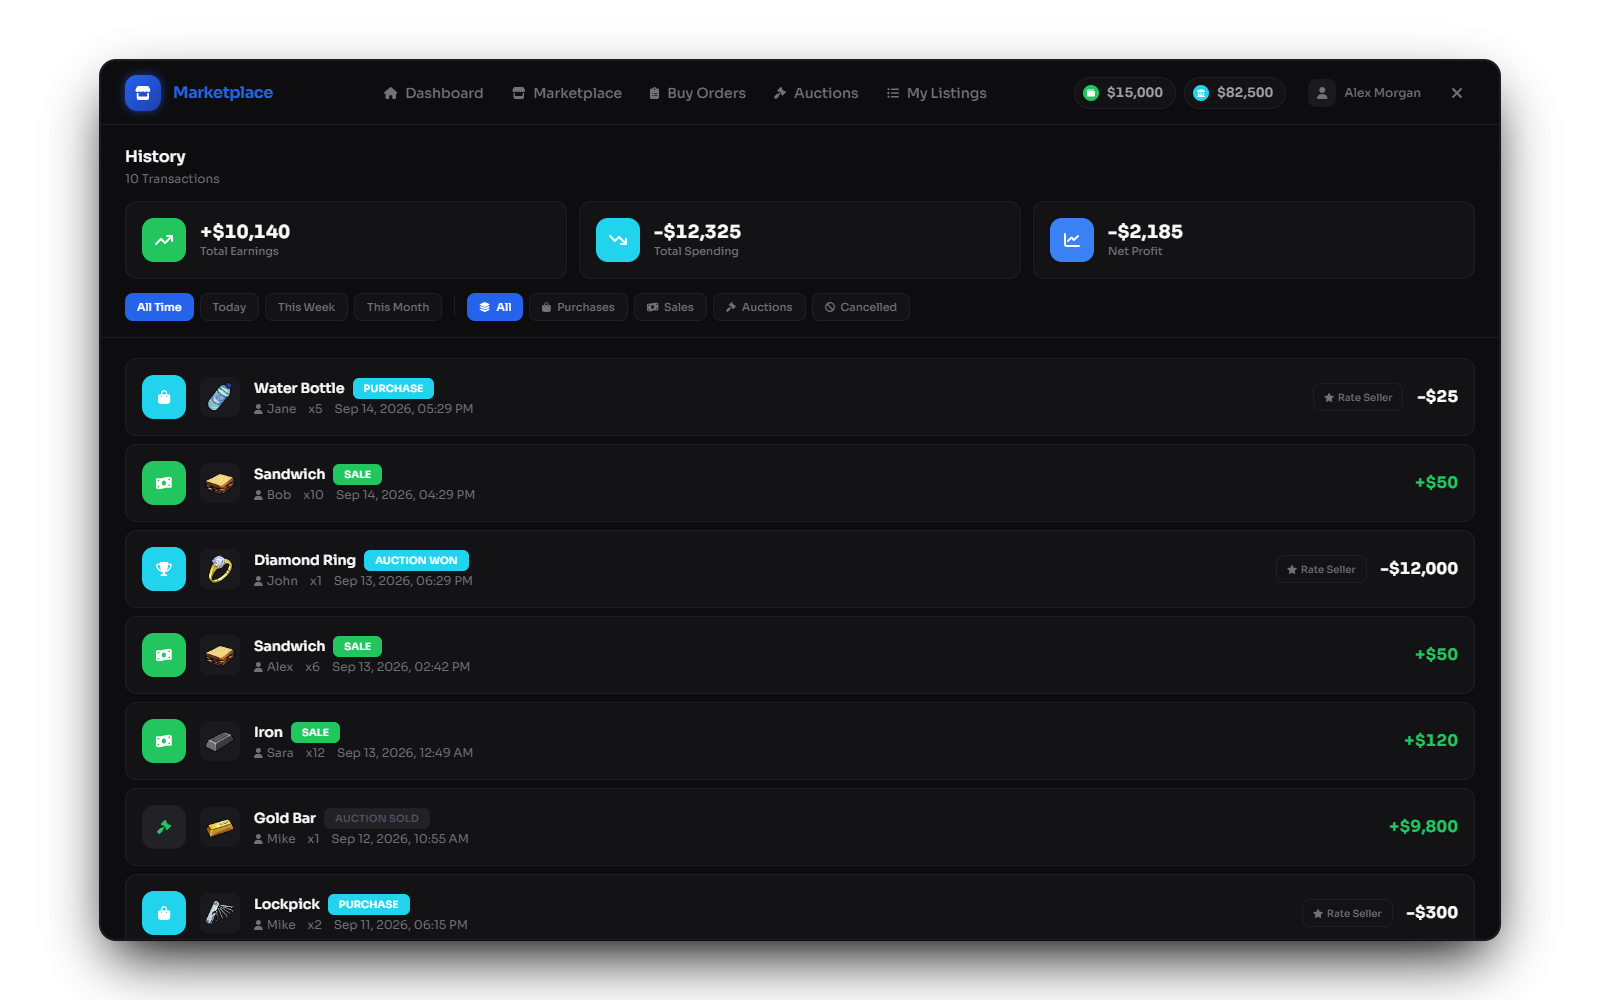Show only Auctions transactions filter

[x=759, y=307]
